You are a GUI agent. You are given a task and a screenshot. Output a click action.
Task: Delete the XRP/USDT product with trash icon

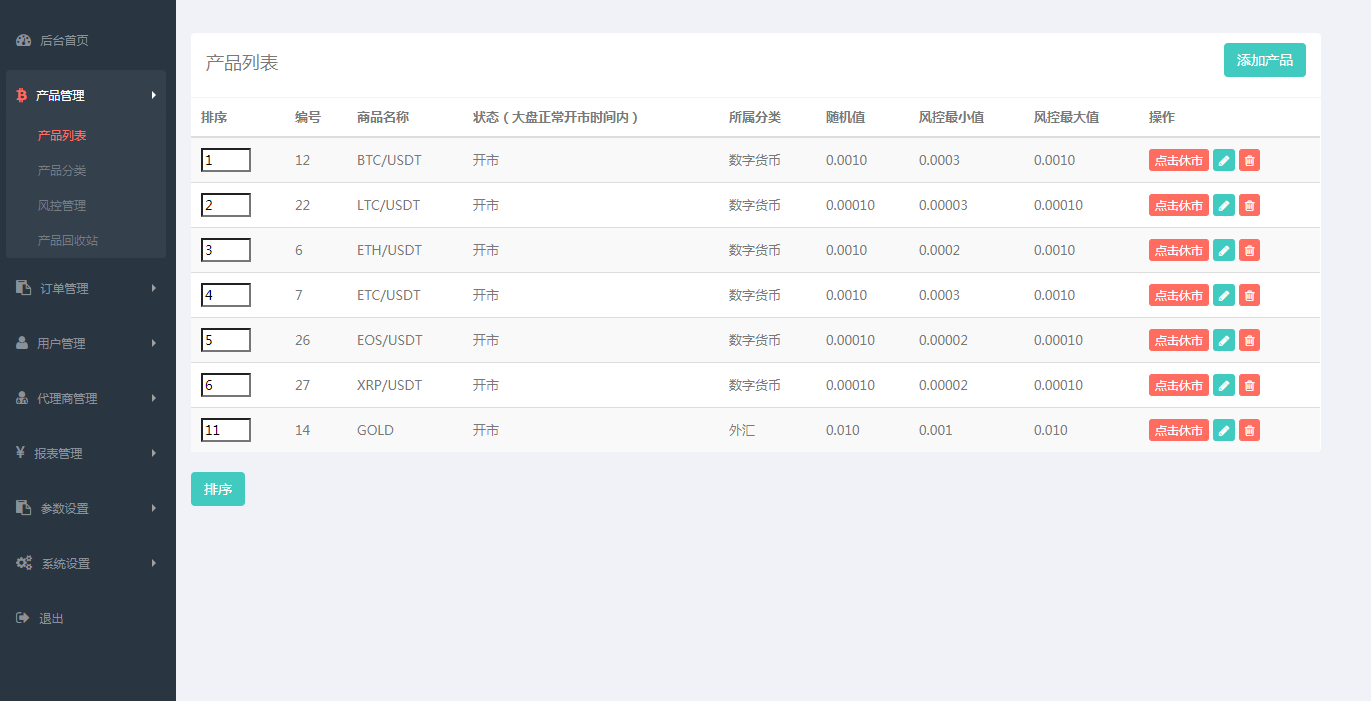[1249, 385]
